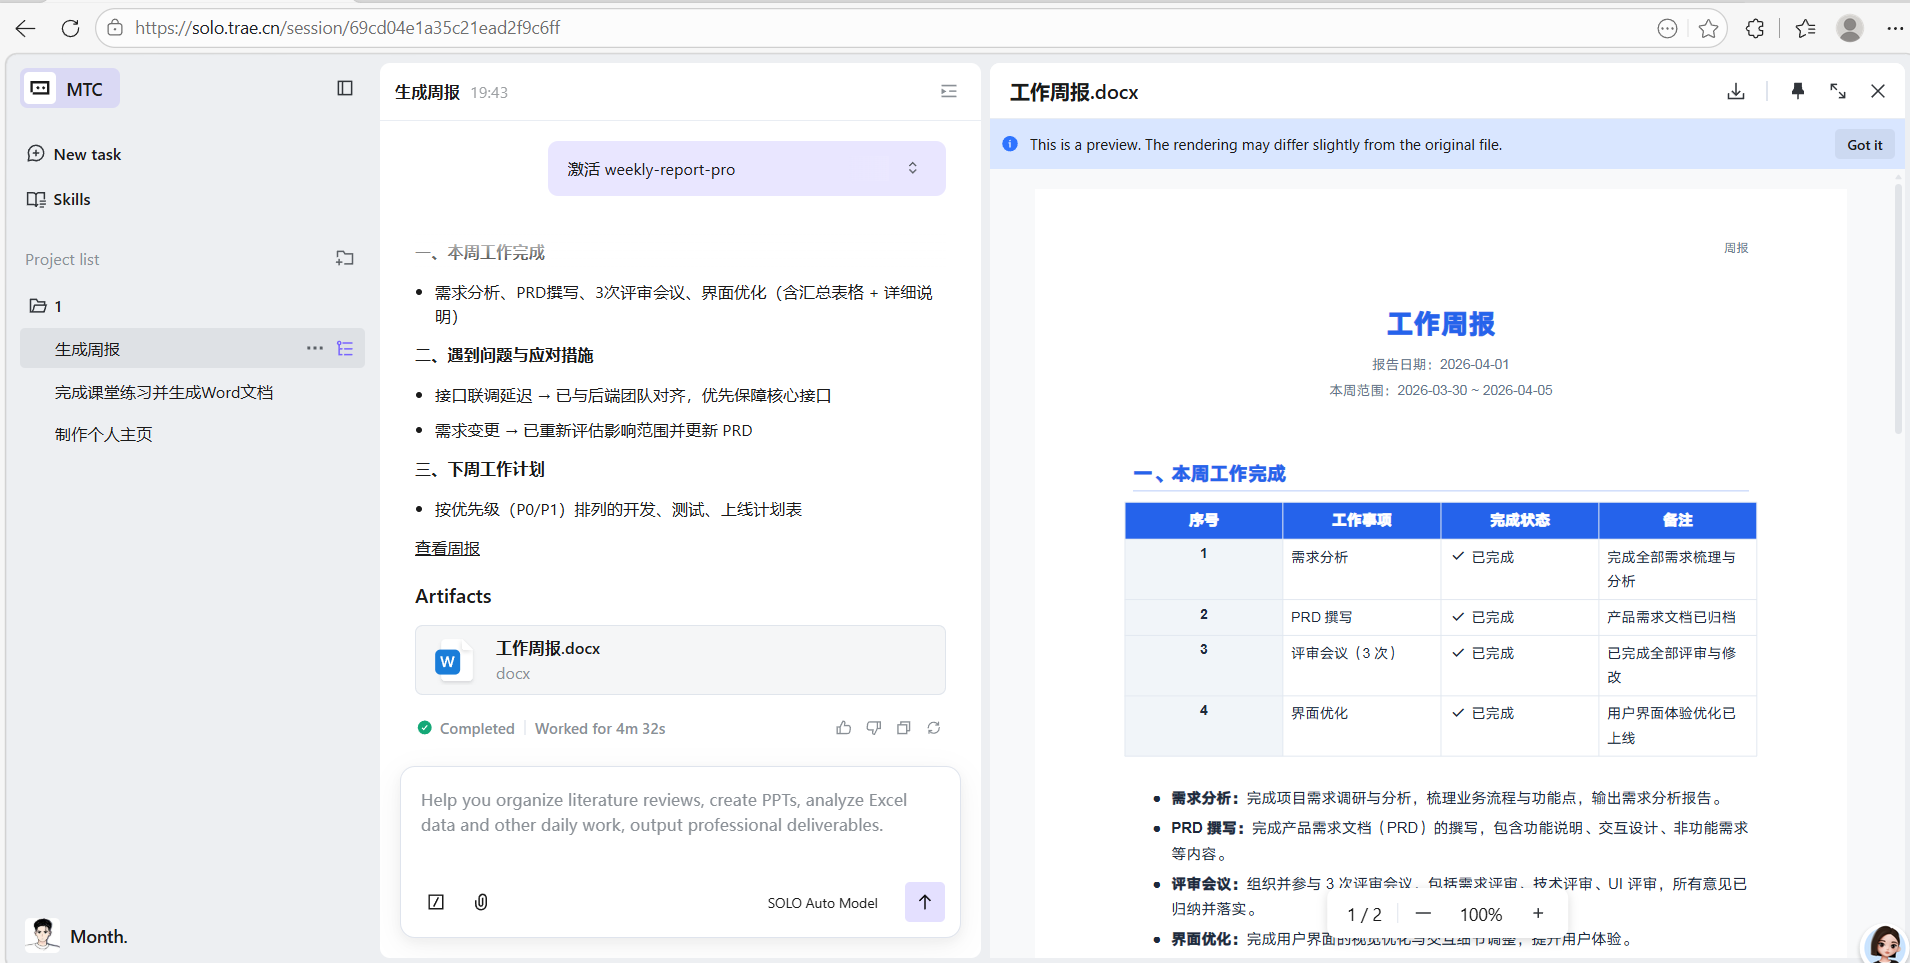Toggle the task list icon beside 生成周报
This screenshot has width=1910, height=963.
(x=345, y=349)
